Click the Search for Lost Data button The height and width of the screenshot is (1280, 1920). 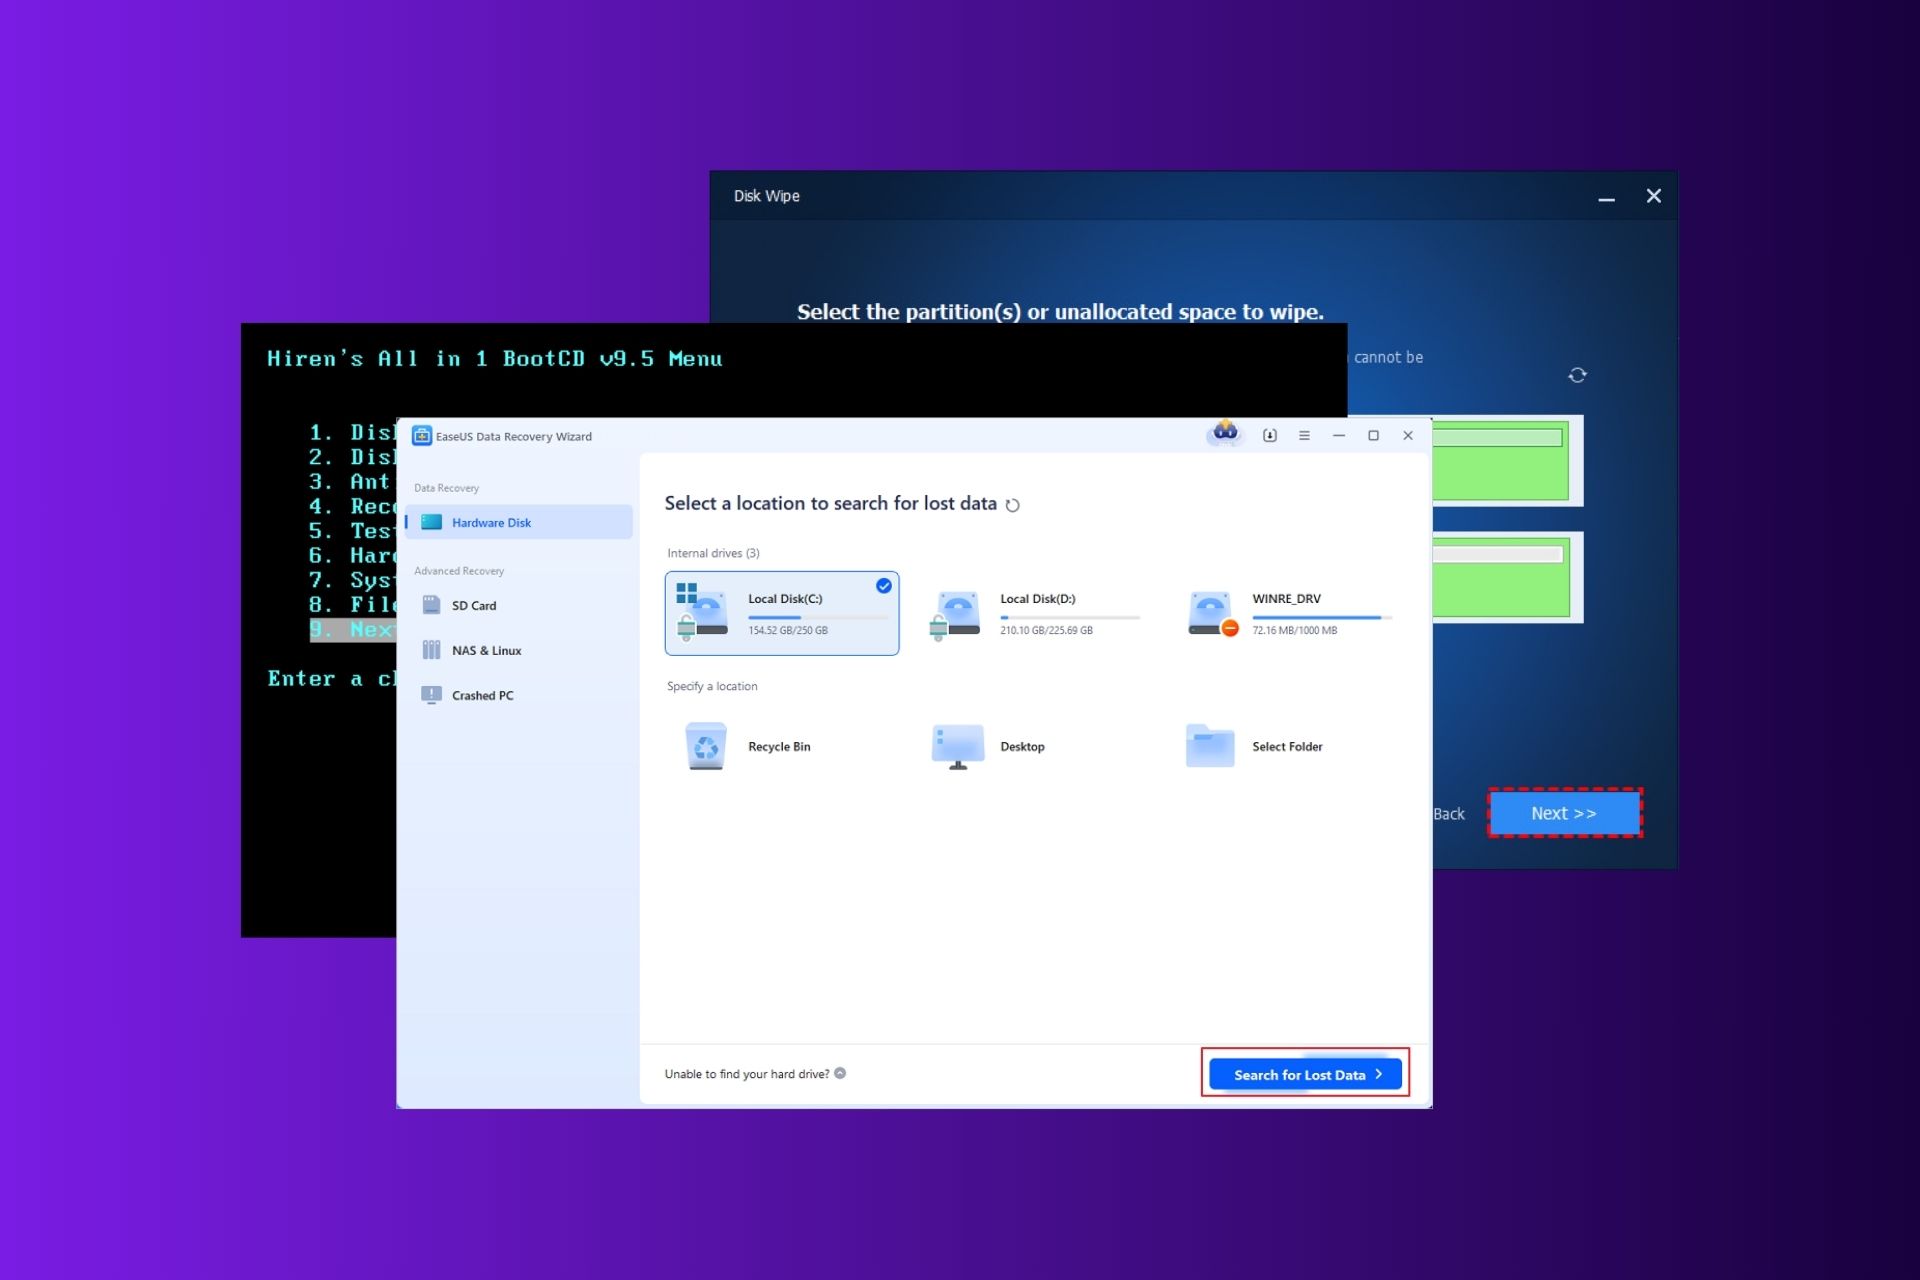(1304, 1073)
